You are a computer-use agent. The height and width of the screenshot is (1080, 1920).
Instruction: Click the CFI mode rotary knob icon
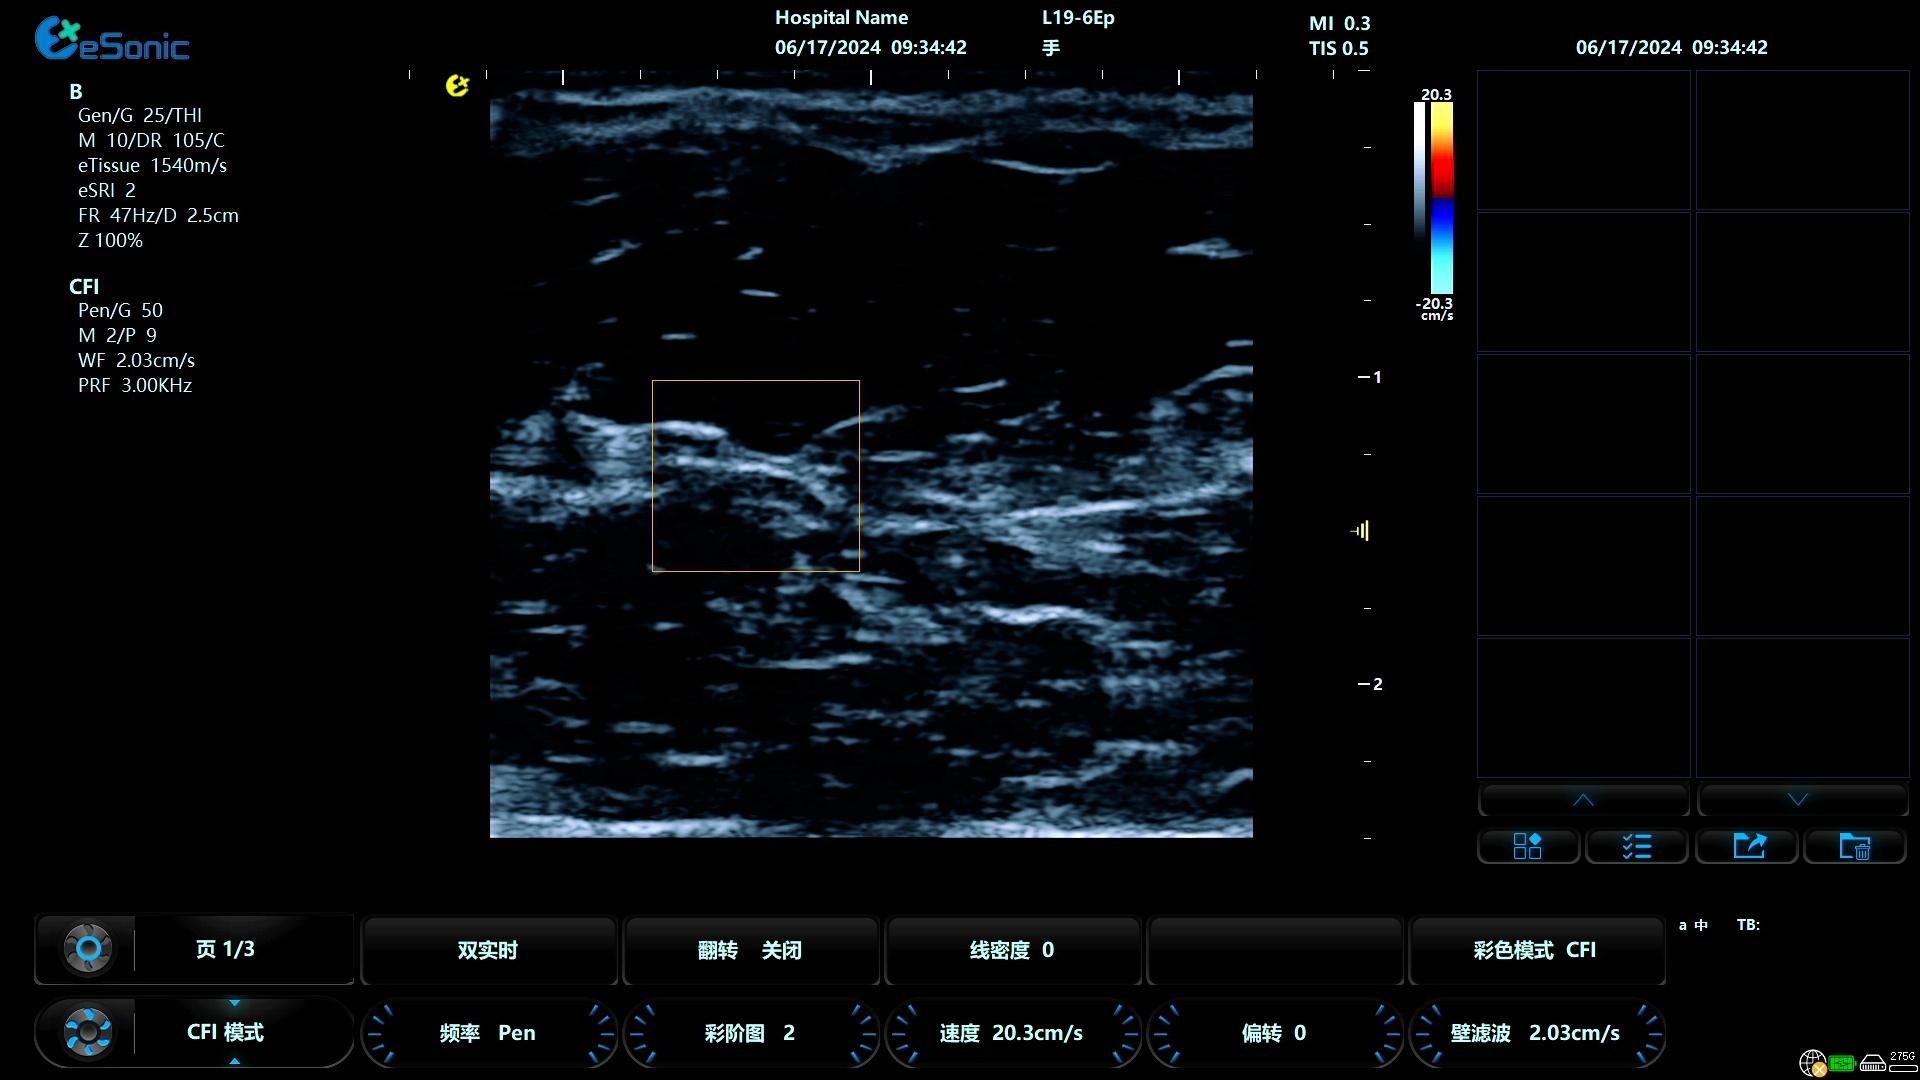click(x=88, y=1032)
